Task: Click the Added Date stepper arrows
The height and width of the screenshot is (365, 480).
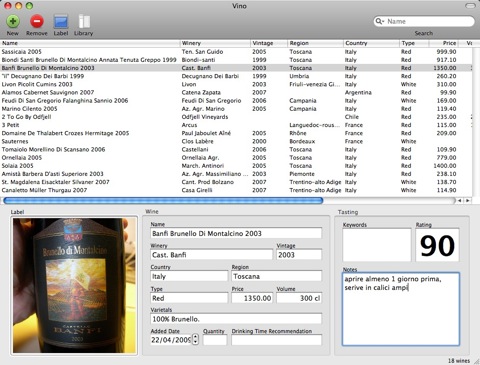Action: [x=196, y=340]
